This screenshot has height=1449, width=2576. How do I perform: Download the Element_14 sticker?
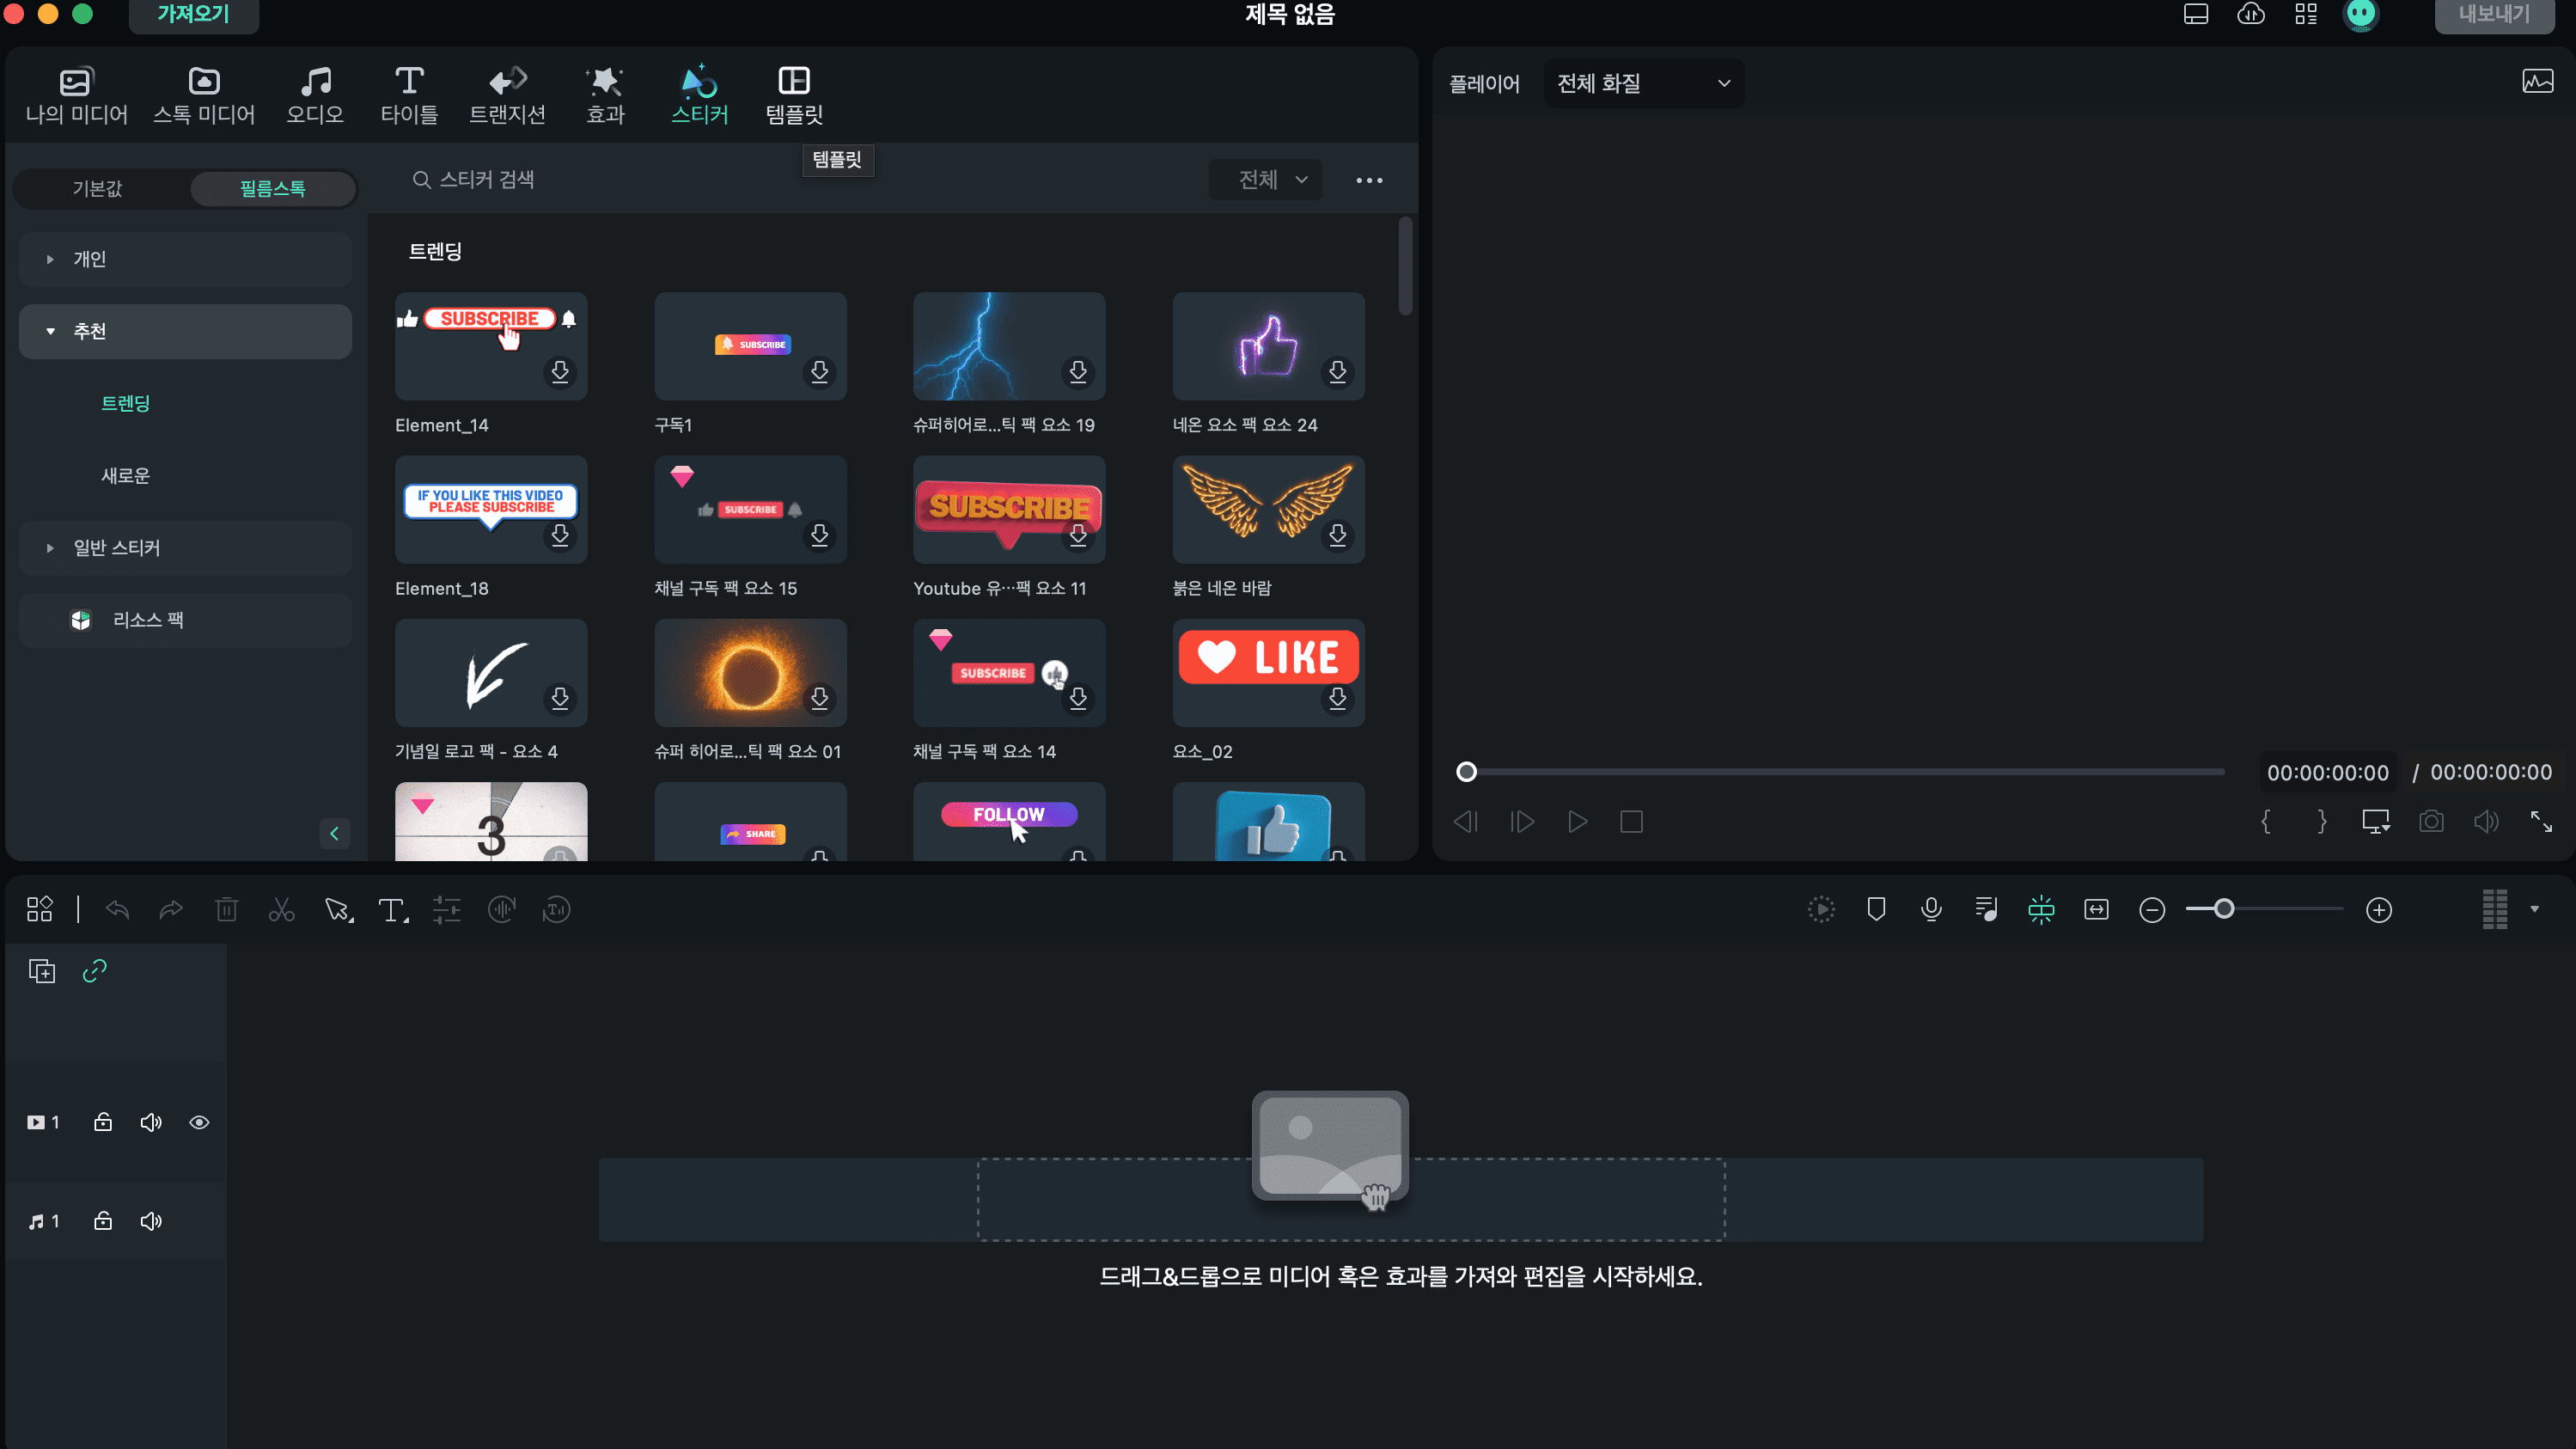[560, 372]
